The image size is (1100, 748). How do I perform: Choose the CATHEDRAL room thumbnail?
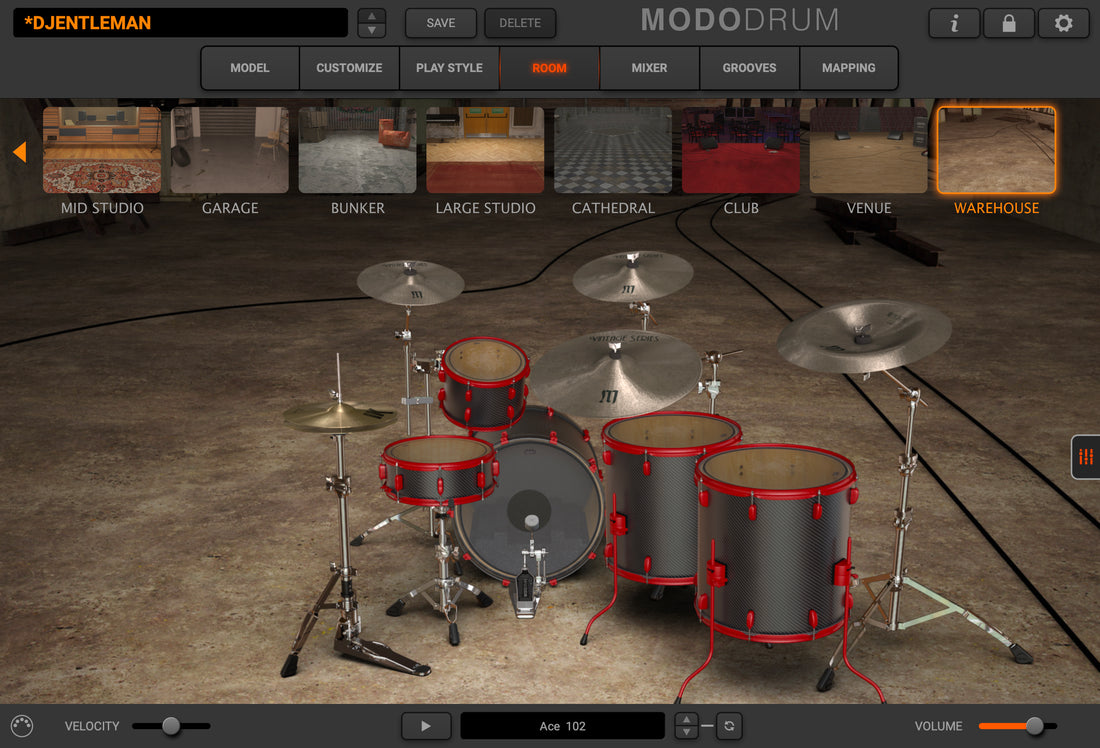point(612,150)
